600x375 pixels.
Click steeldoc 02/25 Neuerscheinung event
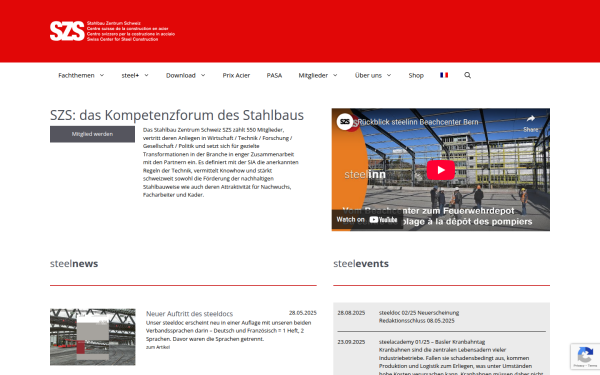(419, 313)
